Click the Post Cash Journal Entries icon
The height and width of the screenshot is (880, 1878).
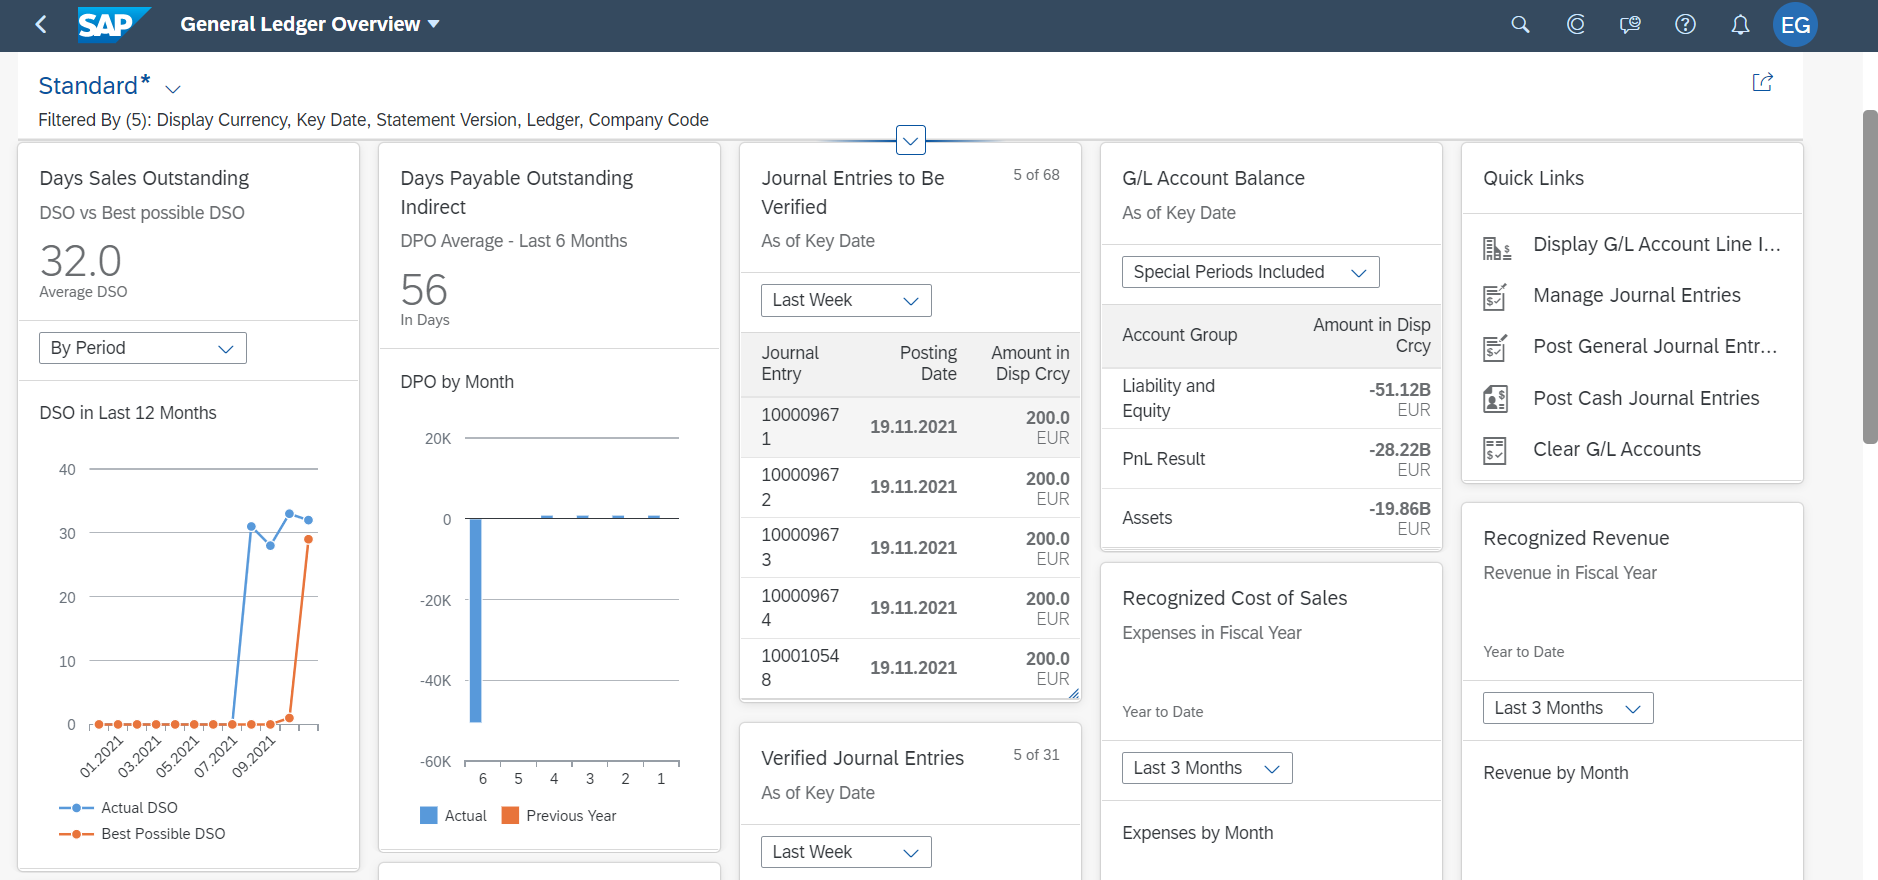point(1495,399)
